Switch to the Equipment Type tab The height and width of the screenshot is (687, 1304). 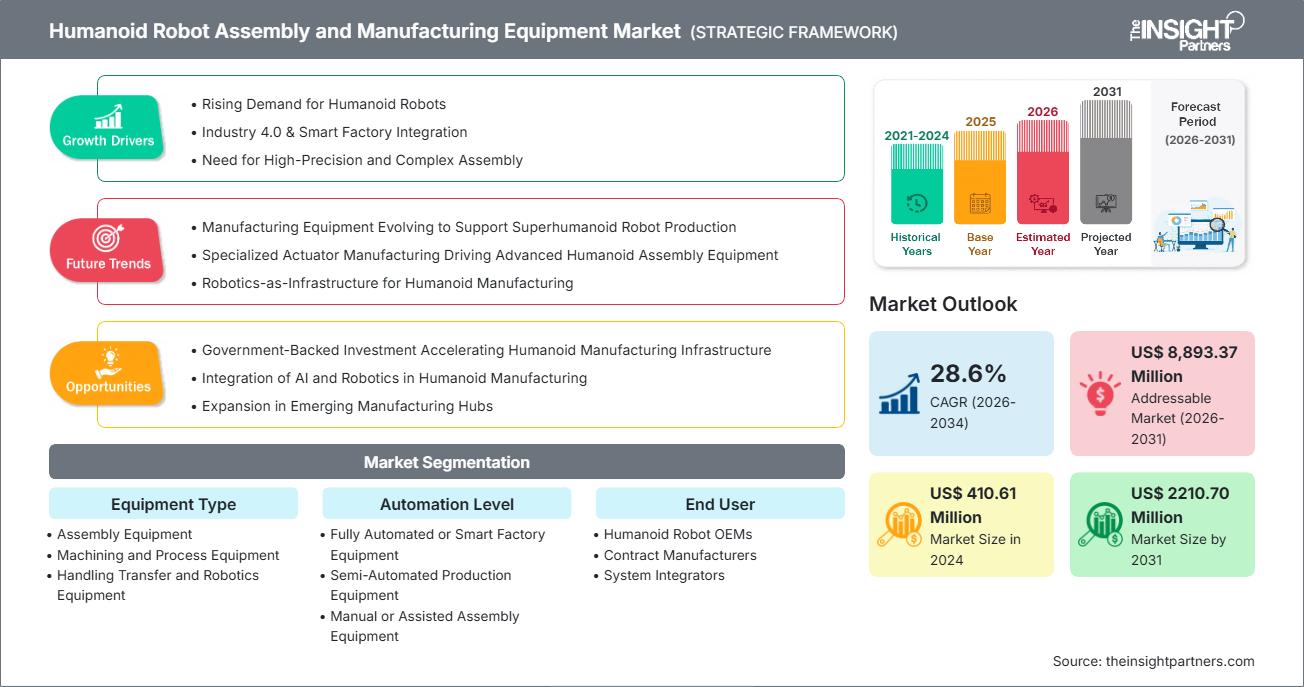pos(172,503)
